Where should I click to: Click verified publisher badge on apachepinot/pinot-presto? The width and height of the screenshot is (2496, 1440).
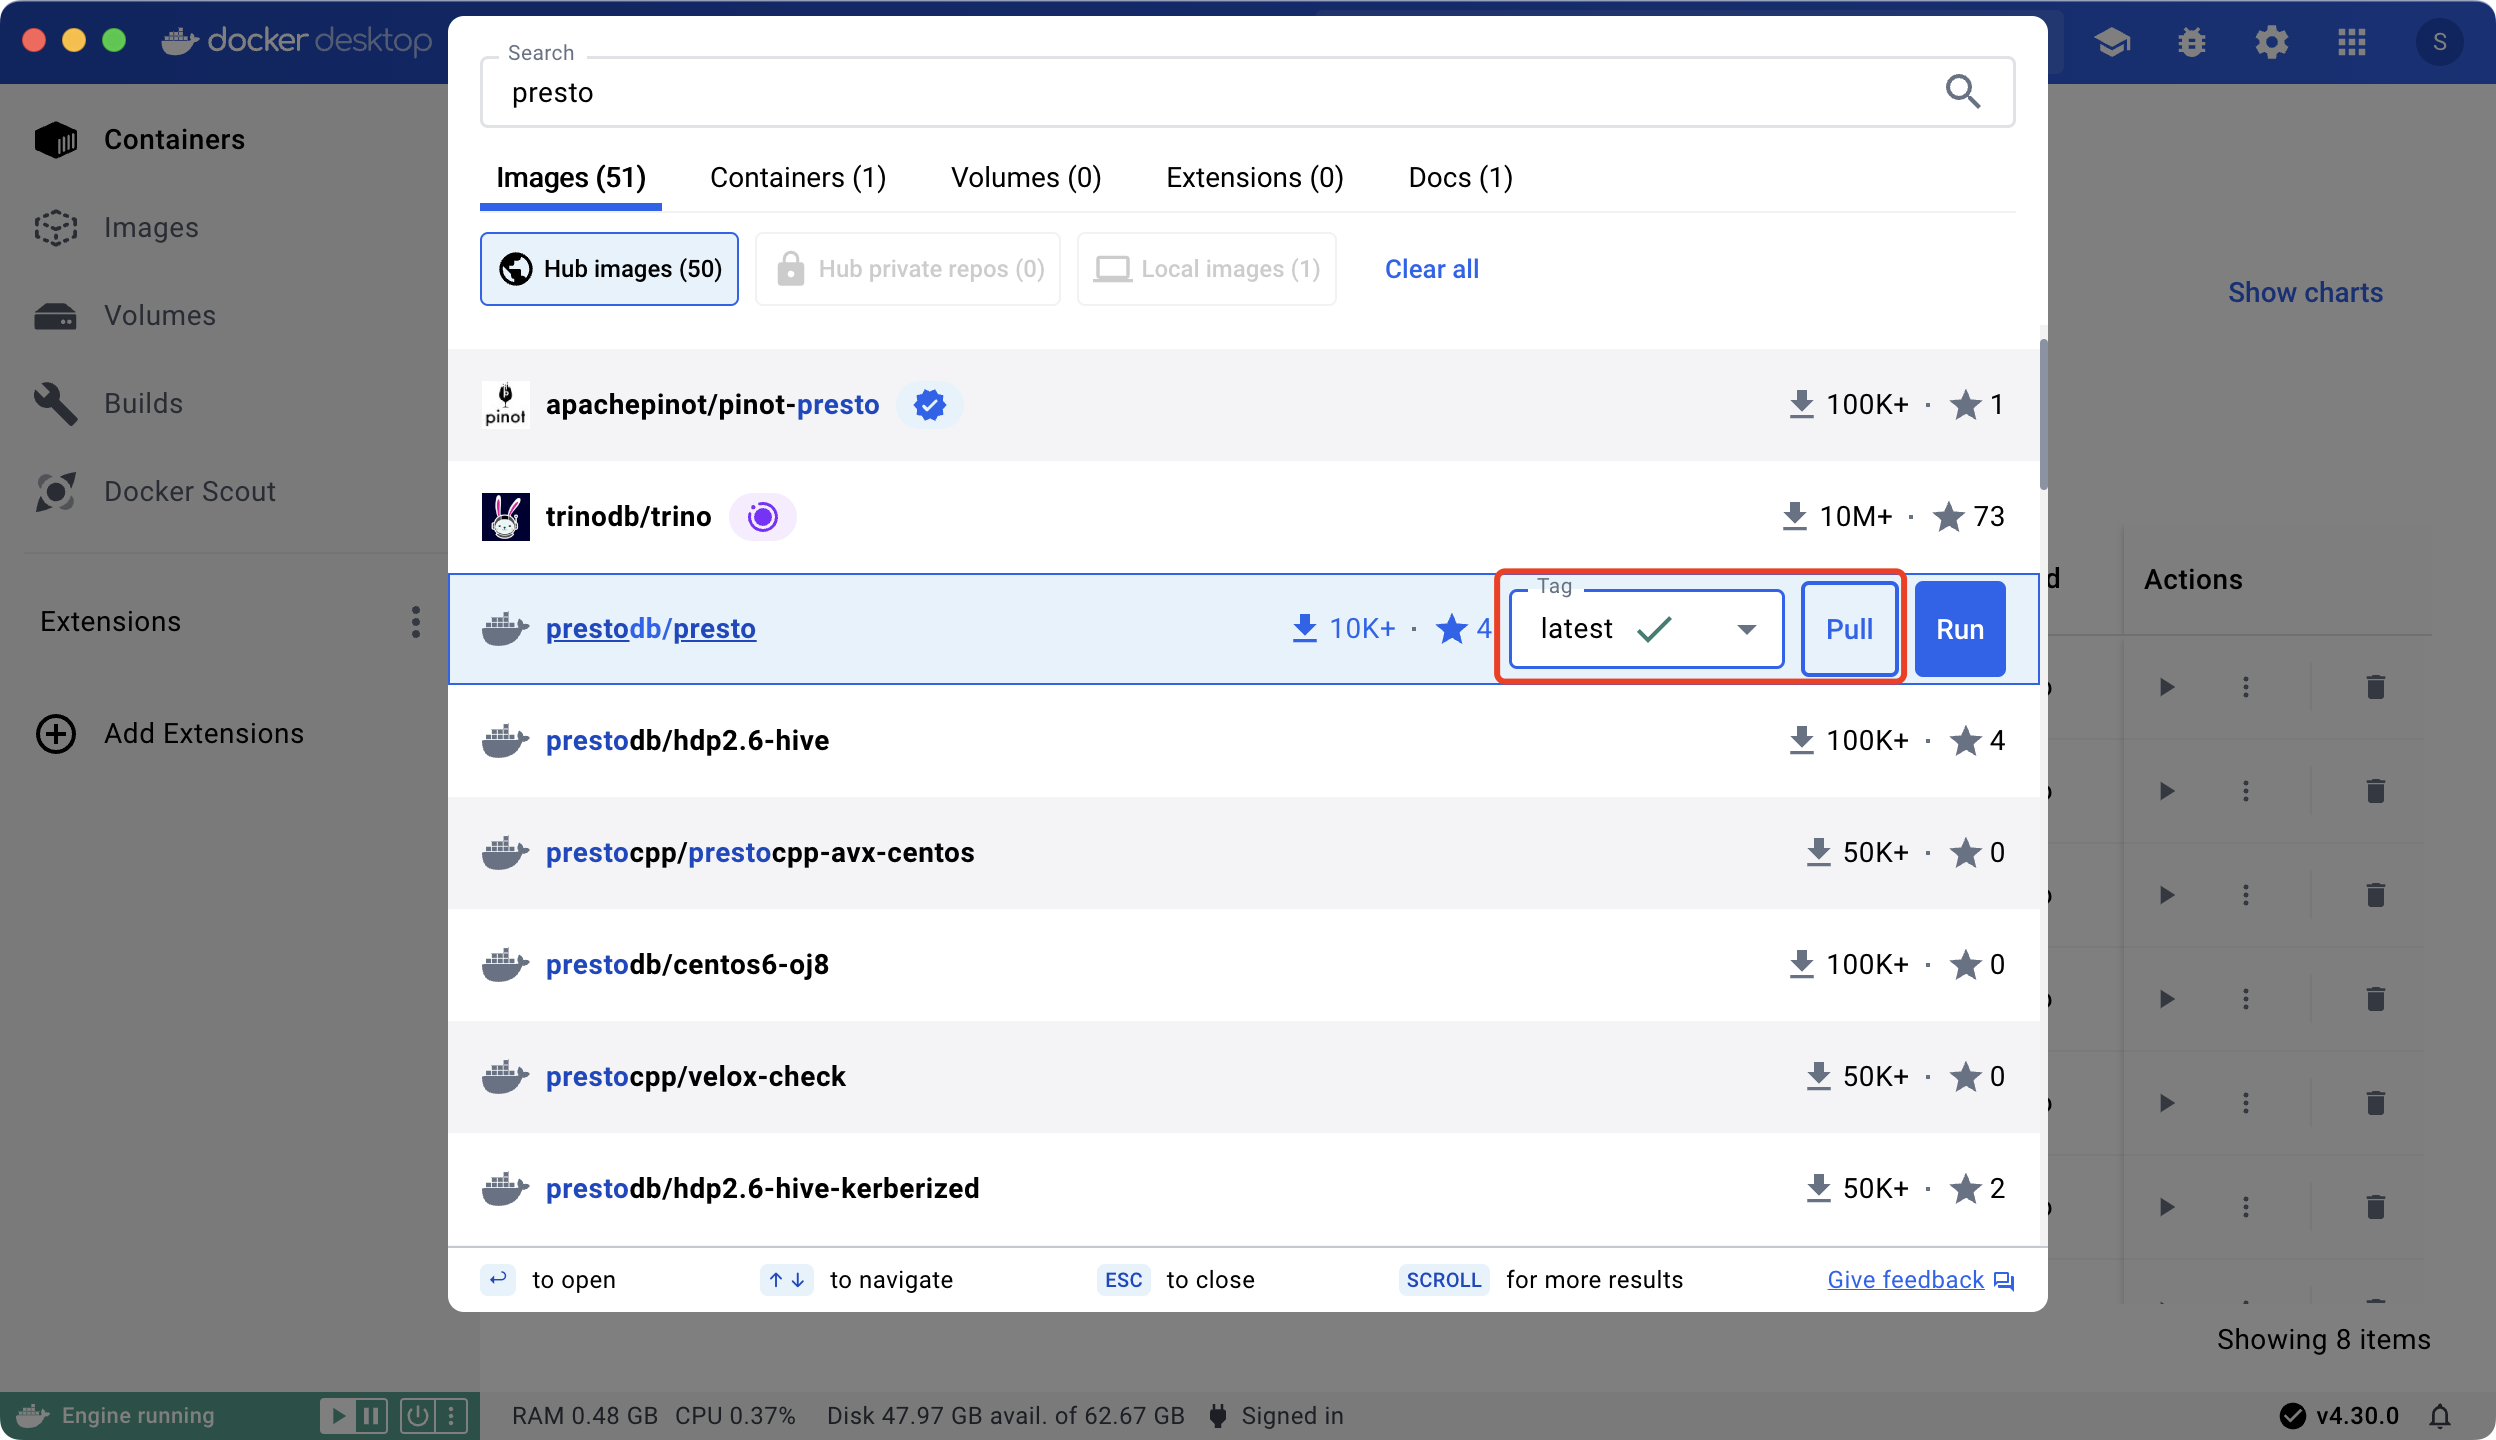point(930,405)
